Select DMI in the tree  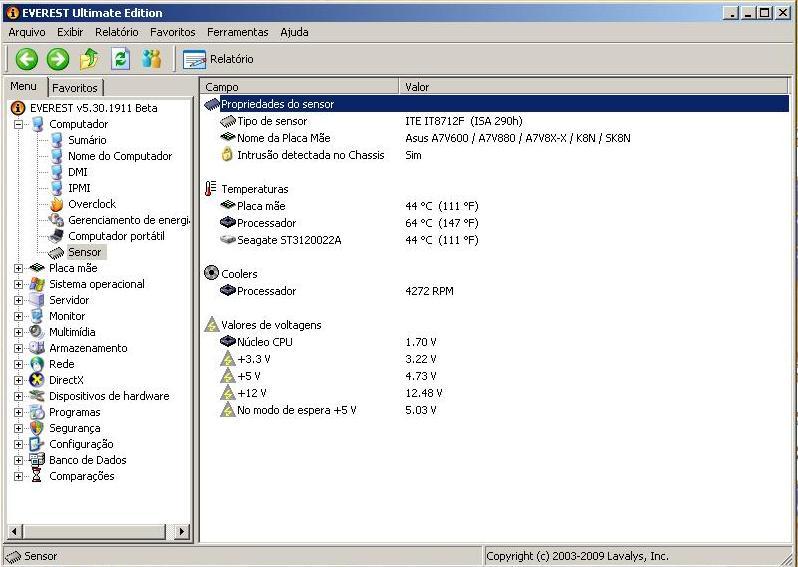(x=78, y=172)
